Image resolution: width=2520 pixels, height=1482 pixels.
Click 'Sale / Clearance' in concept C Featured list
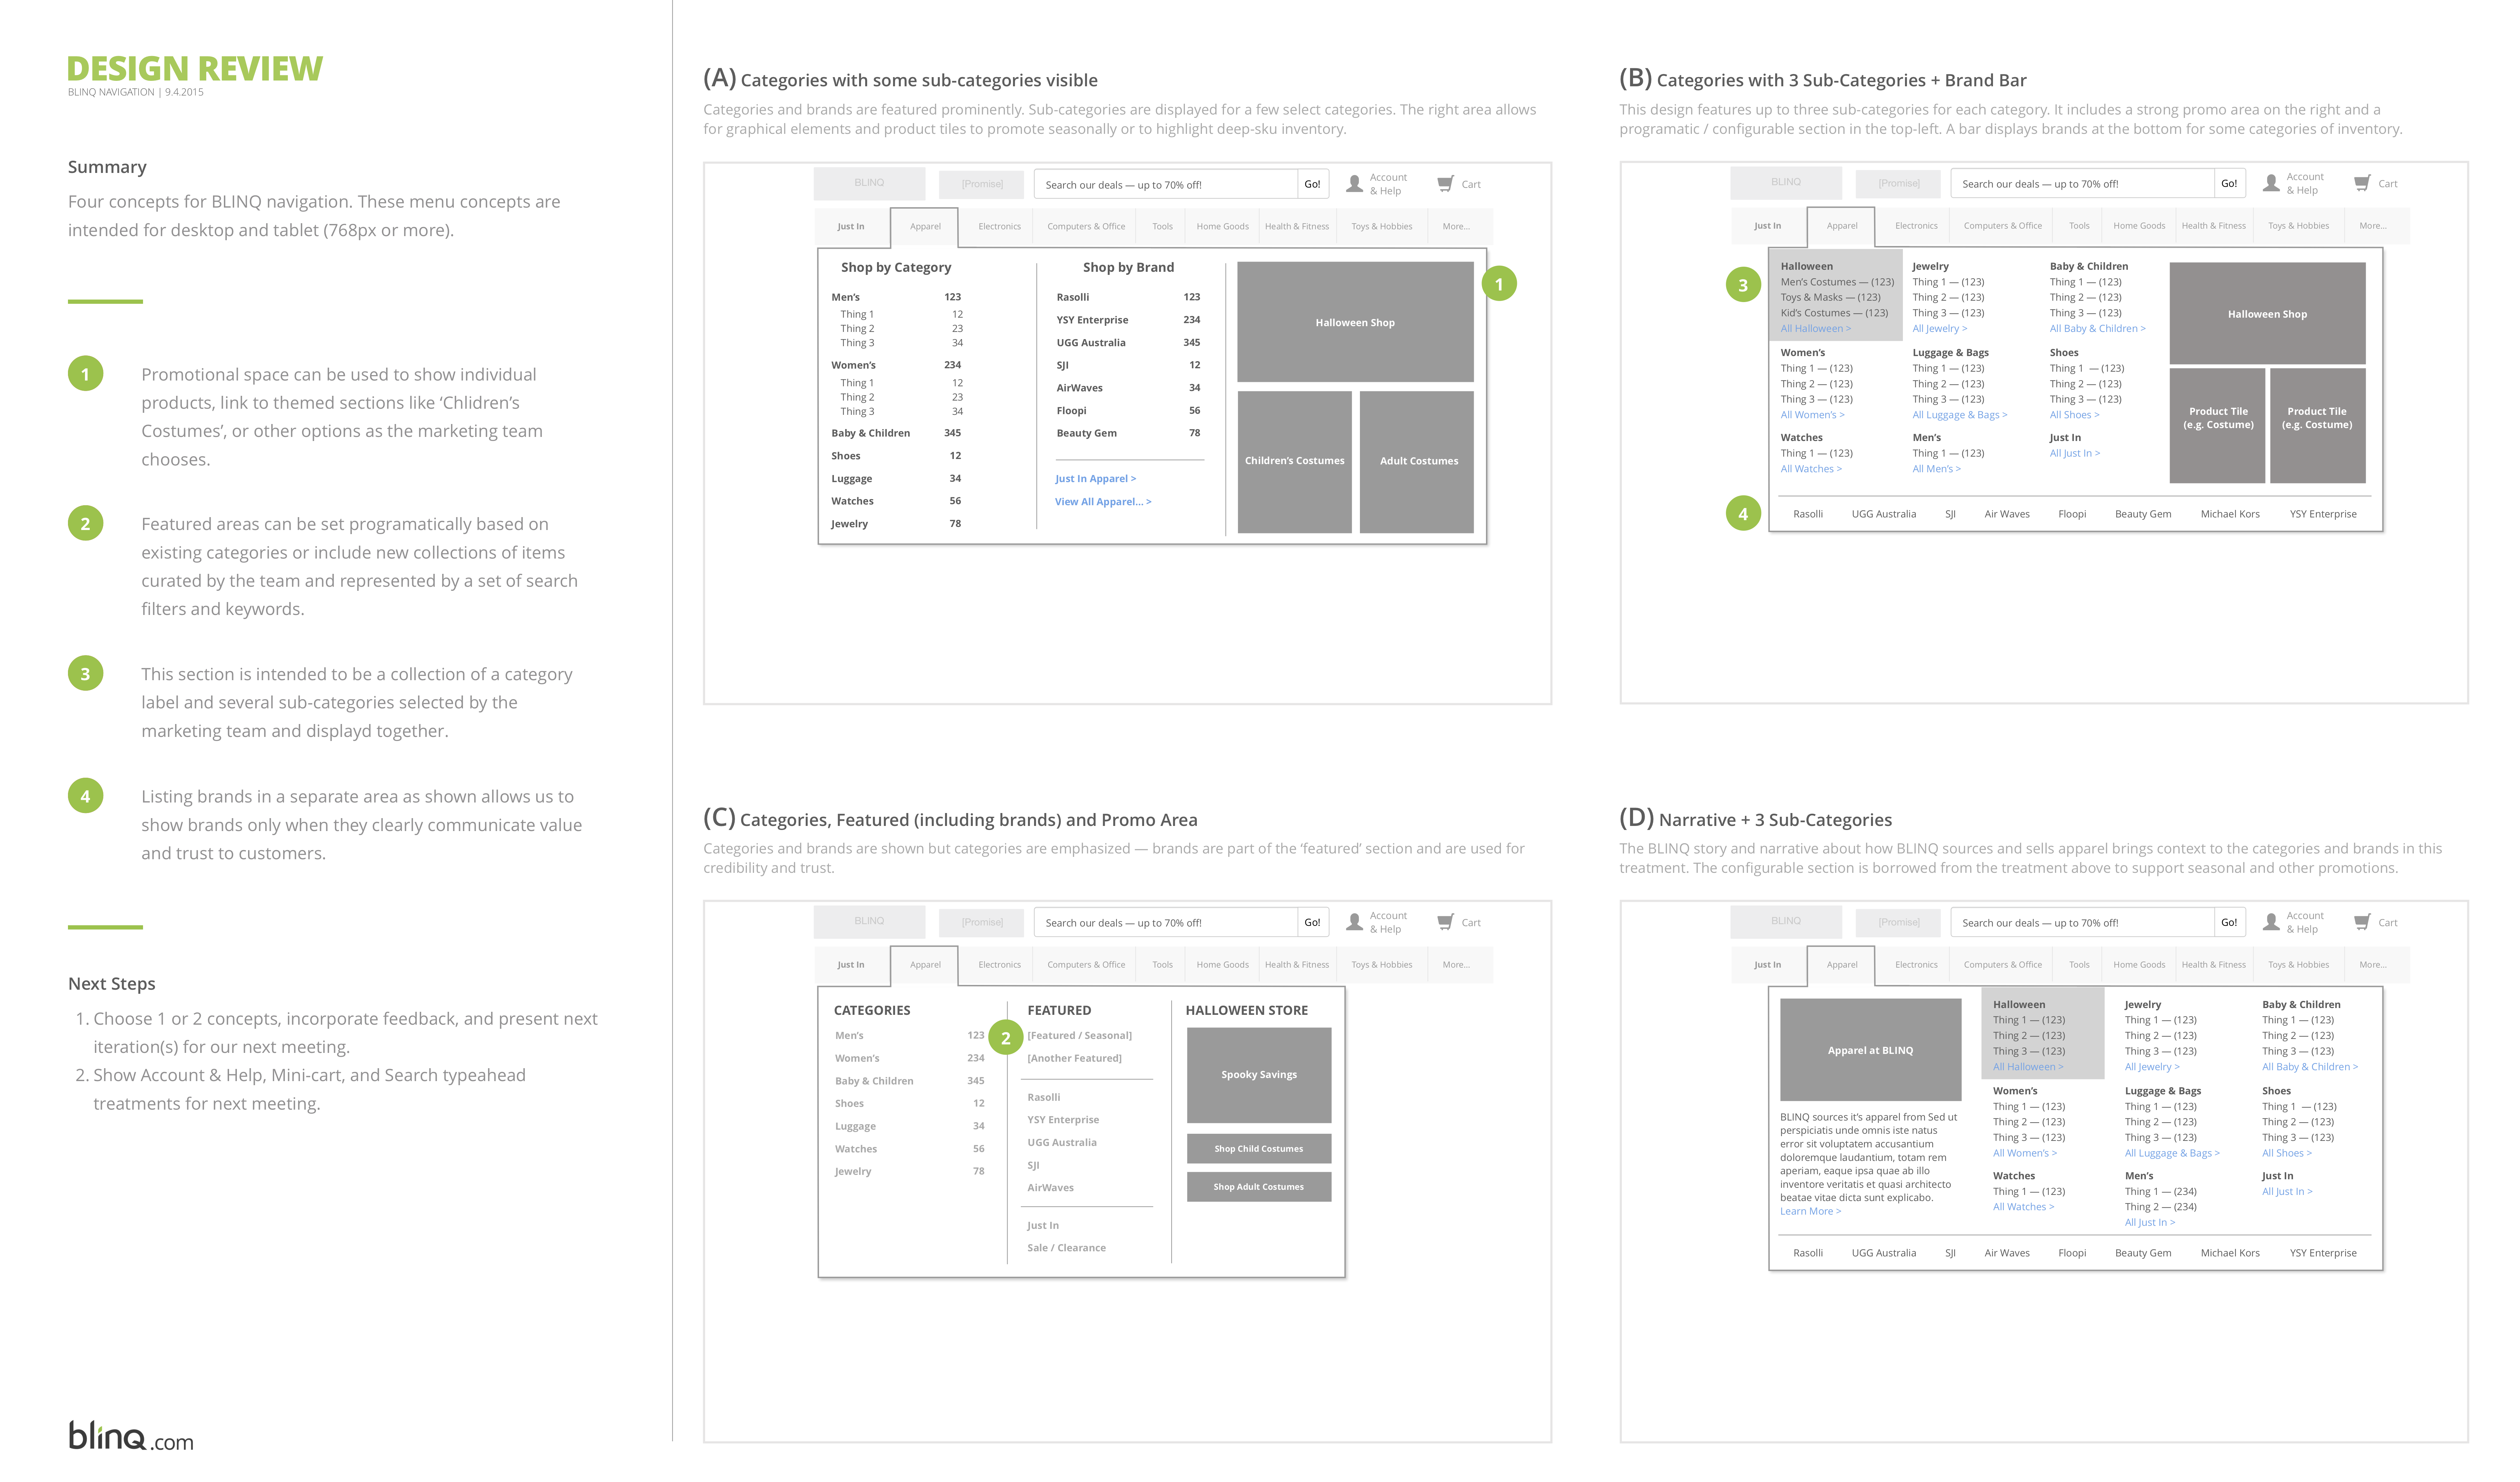coord(1066,1248)
